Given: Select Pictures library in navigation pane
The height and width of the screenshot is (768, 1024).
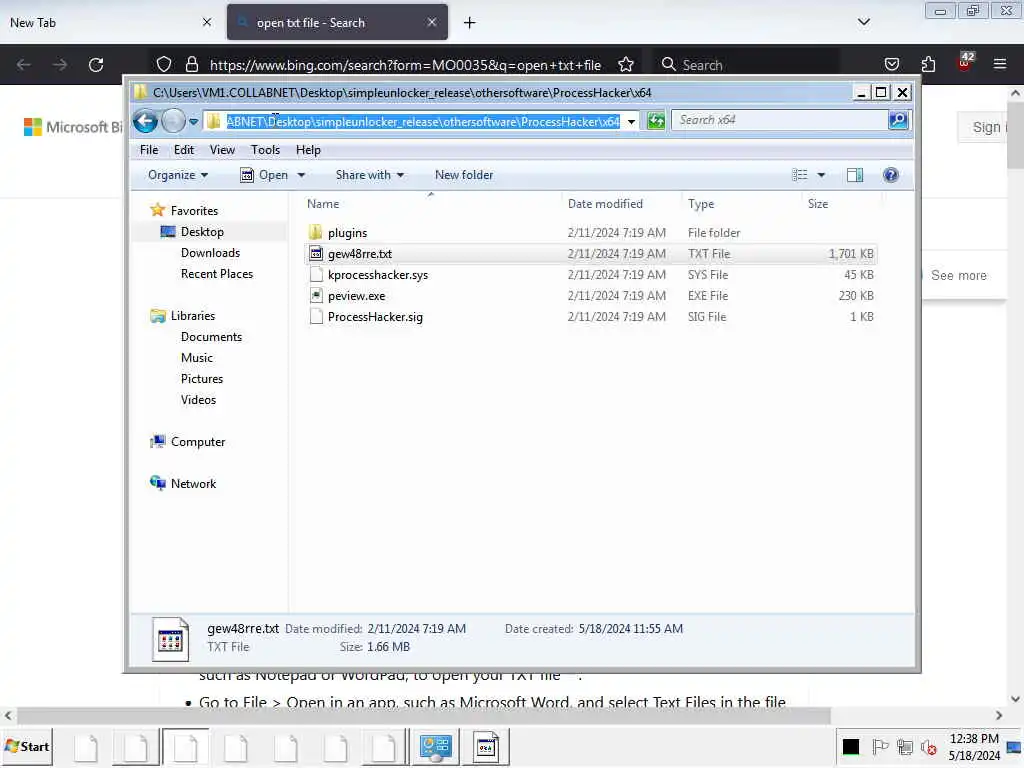Looking at the screenshot, I should click(x=202, y=379).
